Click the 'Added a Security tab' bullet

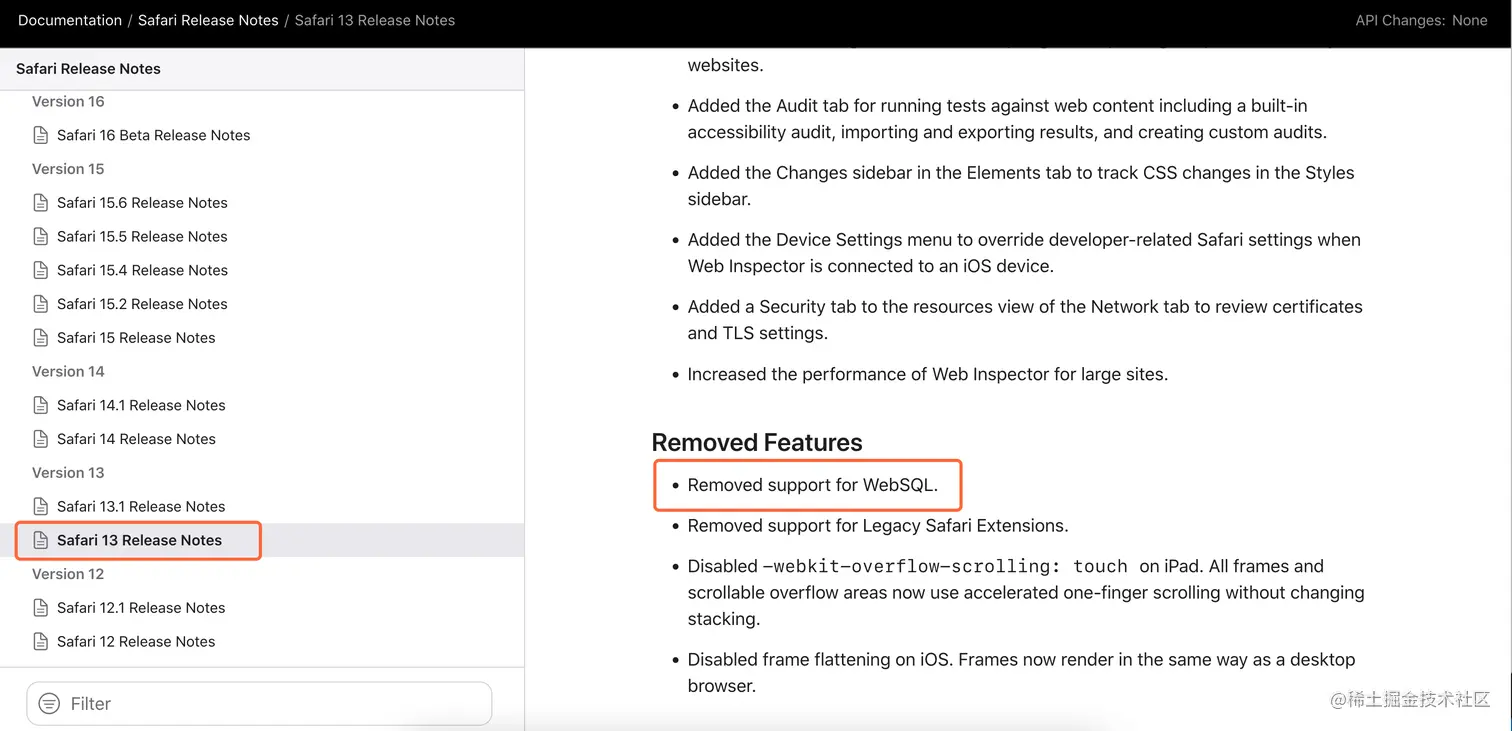pyautogui.click(x=1025, y=320)
